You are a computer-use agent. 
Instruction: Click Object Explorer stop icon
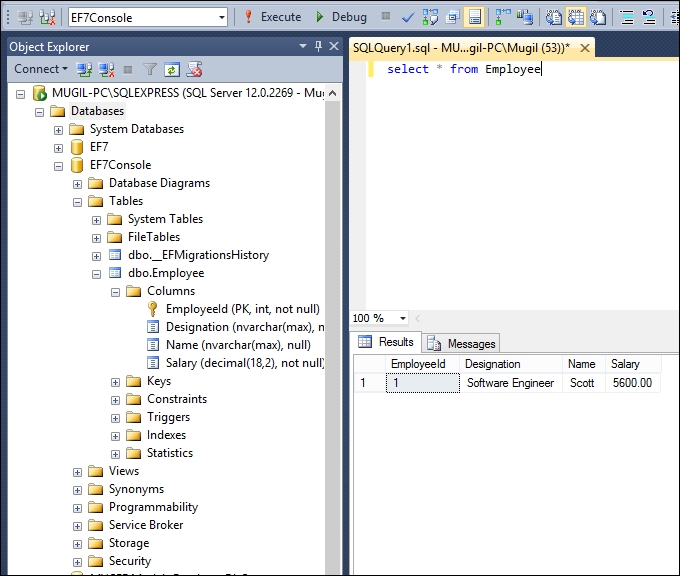(x=128, y=69)
